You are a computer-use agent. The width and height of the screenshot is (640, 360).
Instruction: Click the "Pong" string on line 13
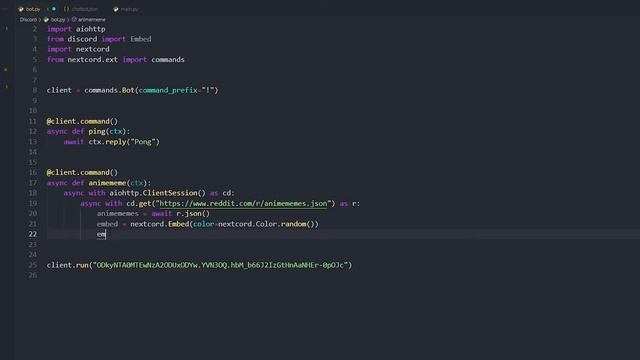(x=143, y=142)
